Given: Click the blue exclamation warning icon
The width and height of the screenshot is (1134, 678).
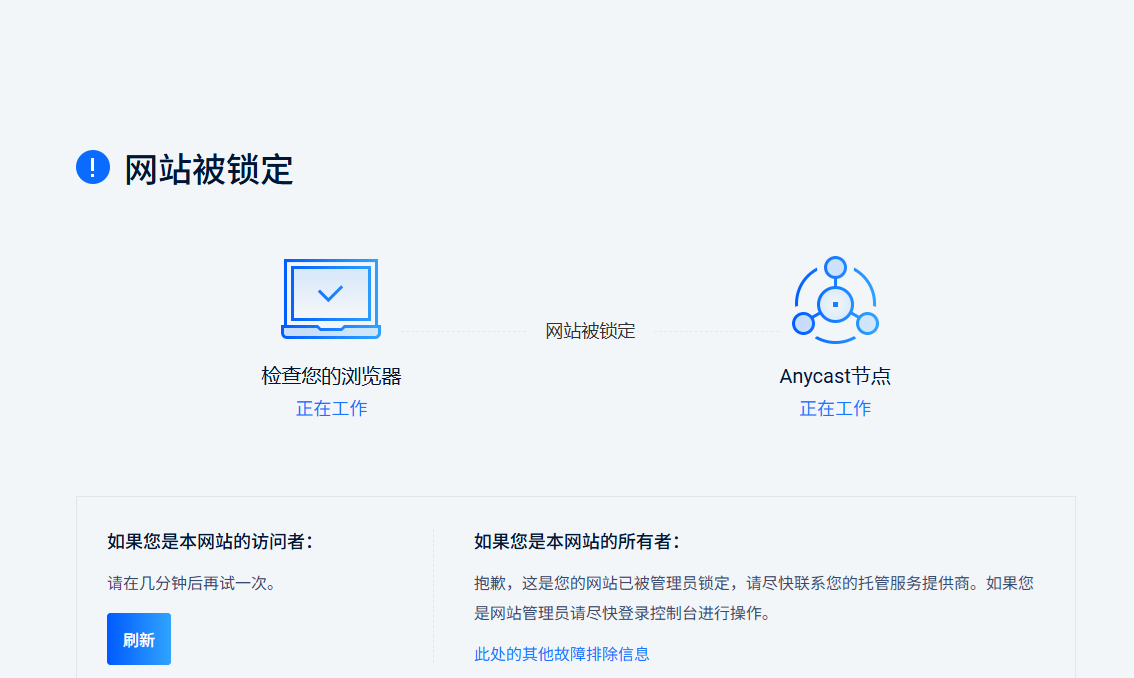Looking at the screenshot, I should [93, 167].
